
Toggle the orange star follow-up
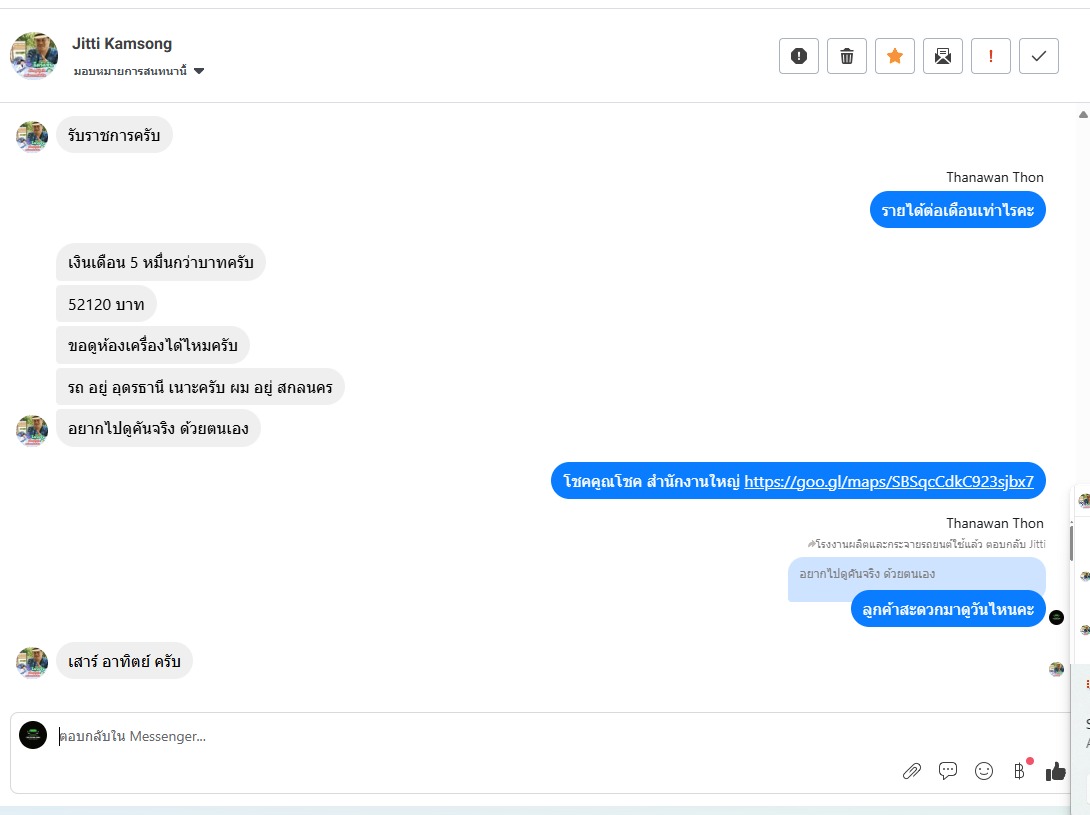tap(895, 56)
